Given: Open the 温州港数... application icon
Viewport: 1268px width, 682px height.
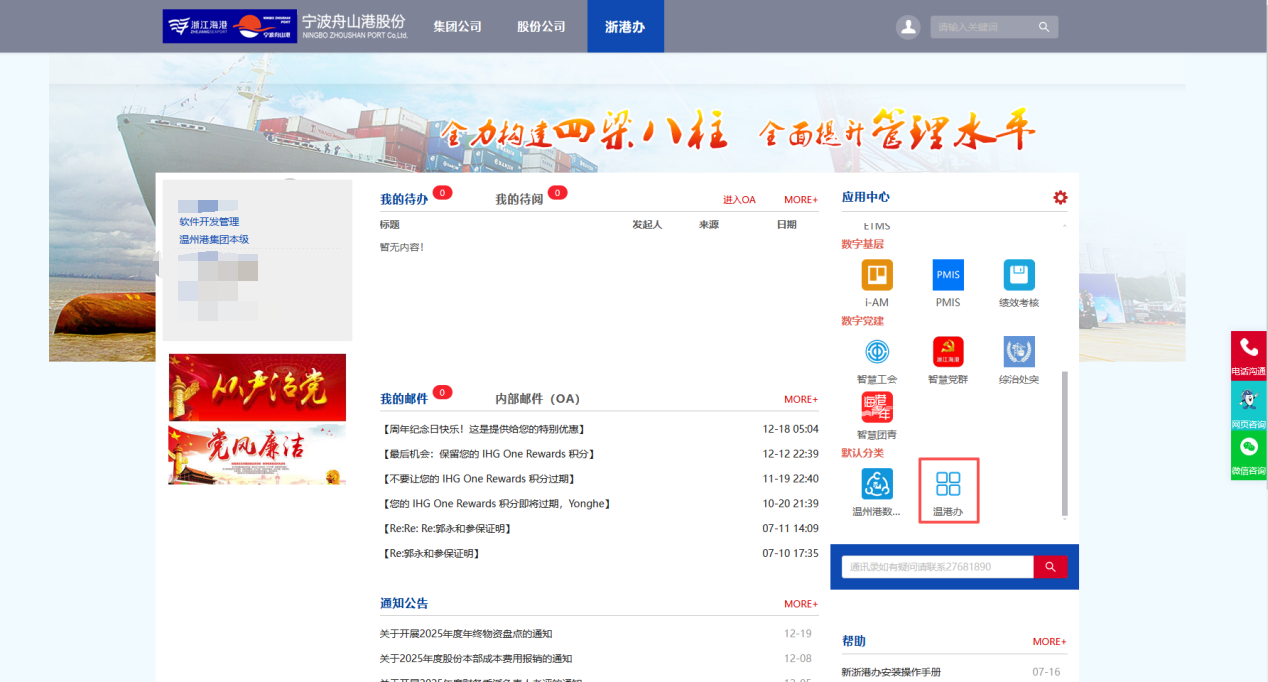Looking at the screenshot, I should pos(876,485).
